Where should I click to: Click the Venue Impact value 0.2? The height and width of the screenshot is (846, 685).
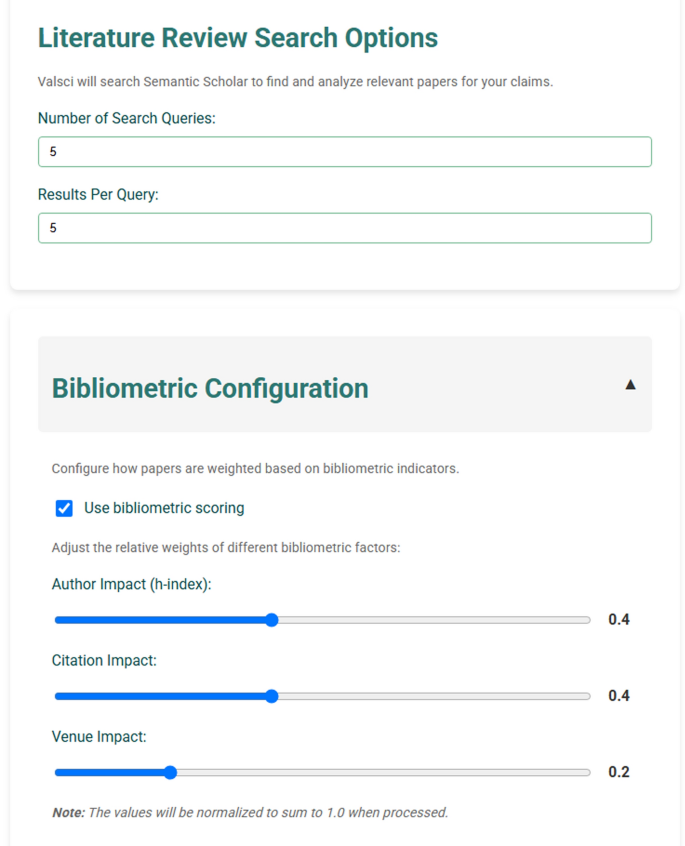click(619, 772)
